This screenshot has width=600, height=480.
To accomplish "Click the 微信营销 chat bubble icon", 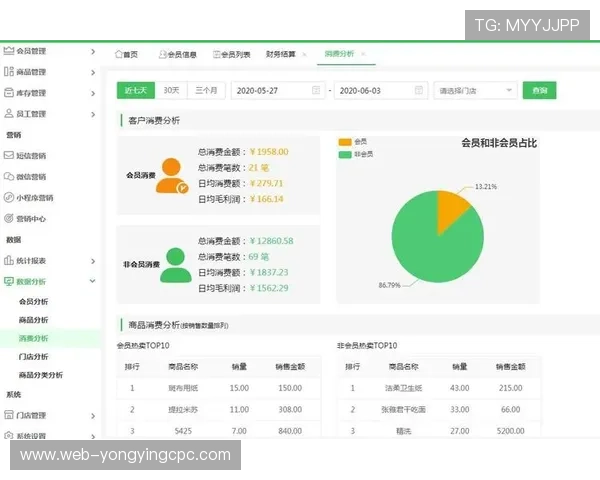I will coord(9,176).
